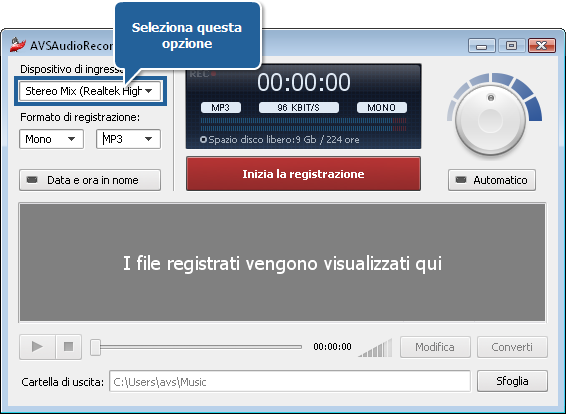
Task: Click Inizia la registrazione button
Action: (x=303, y=174)
